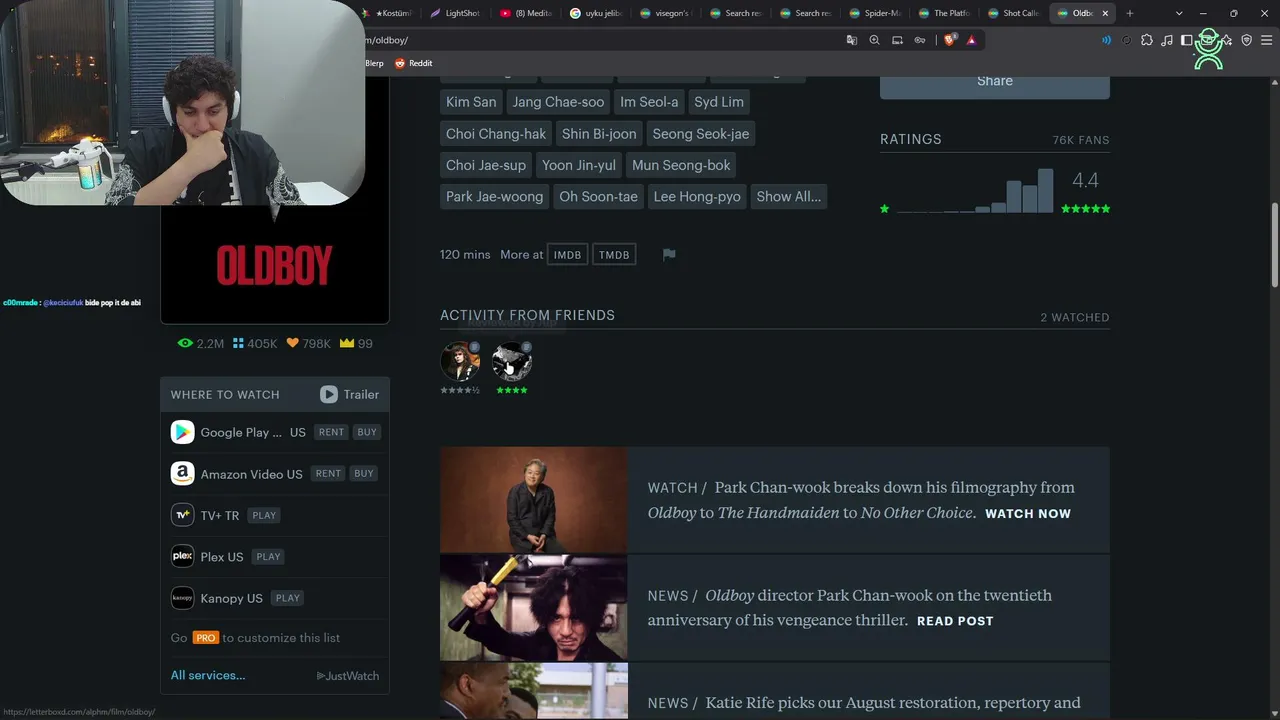The width and height of the screenshot is (1280, 720).
Task: Click the yellow crown top-films icon
Action: tap(347, 343)
